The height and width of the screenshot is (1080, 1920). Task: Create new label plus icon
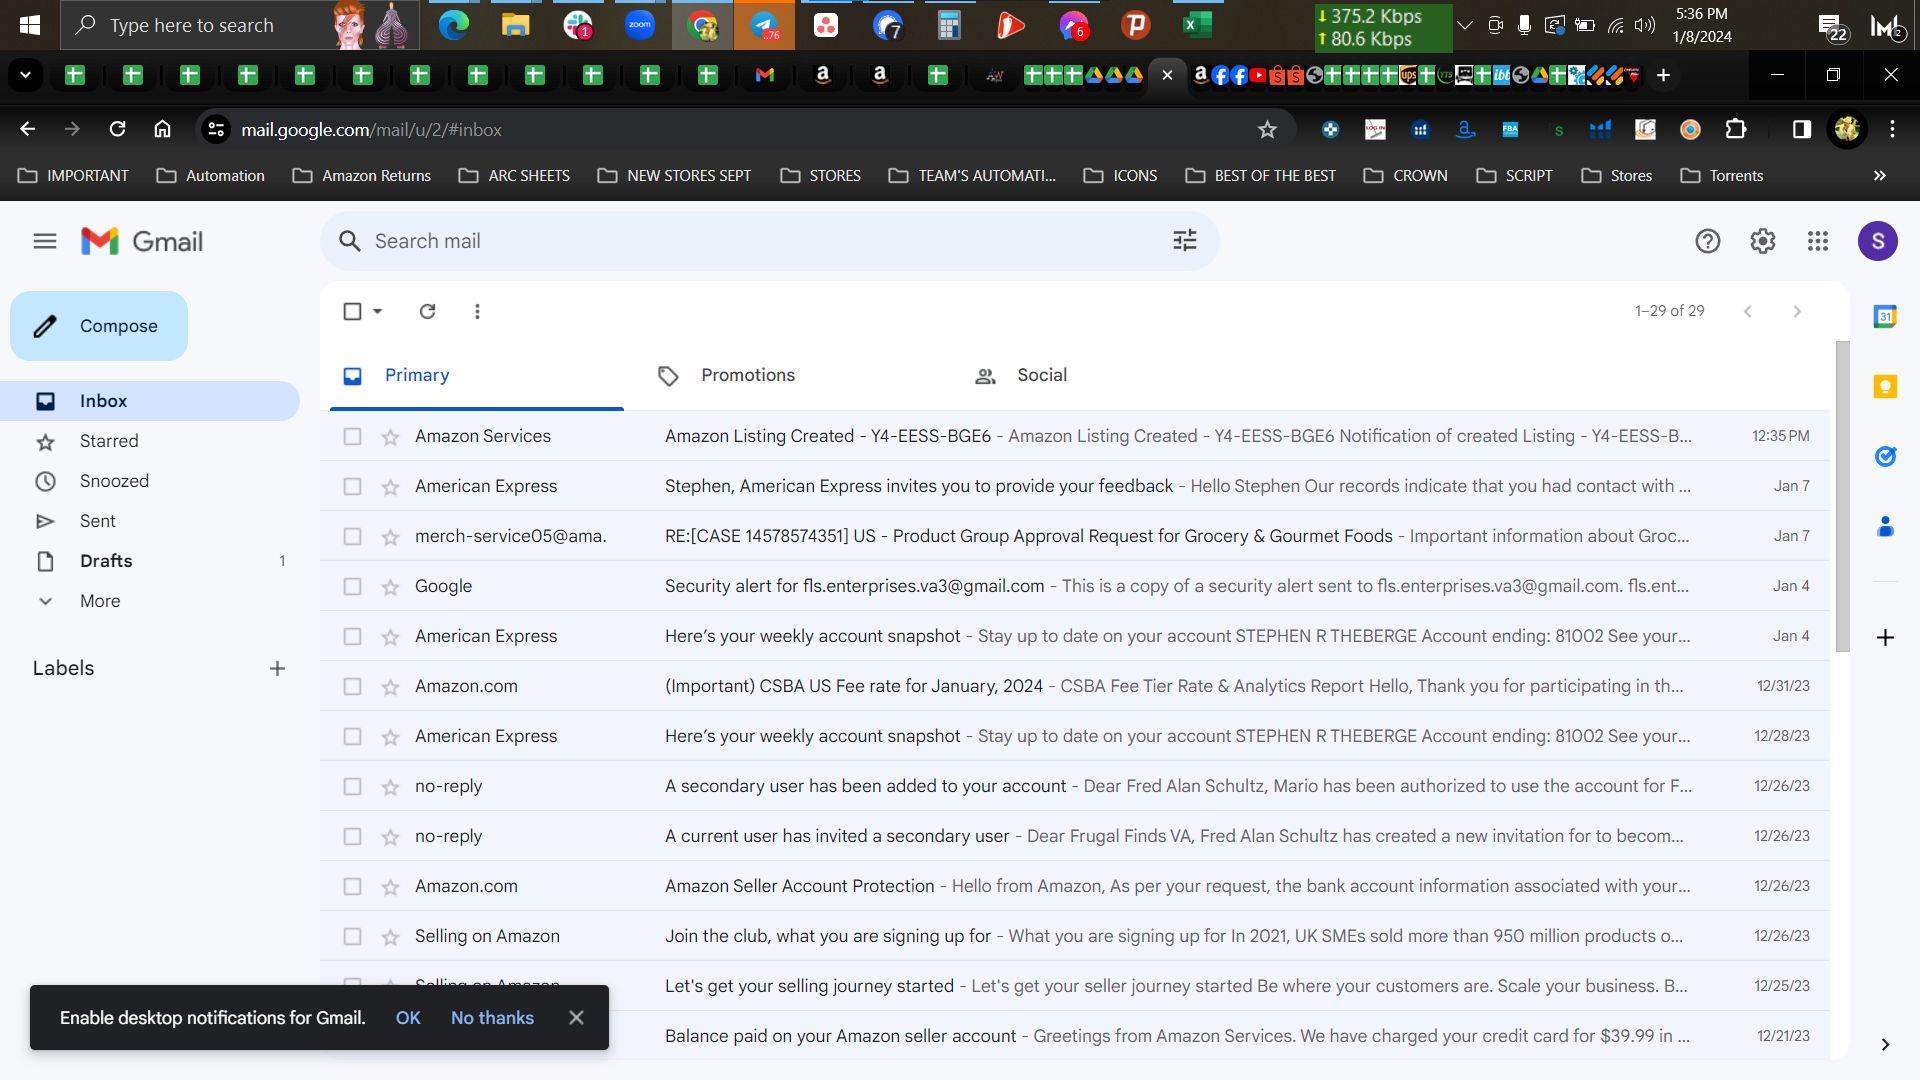277,668
